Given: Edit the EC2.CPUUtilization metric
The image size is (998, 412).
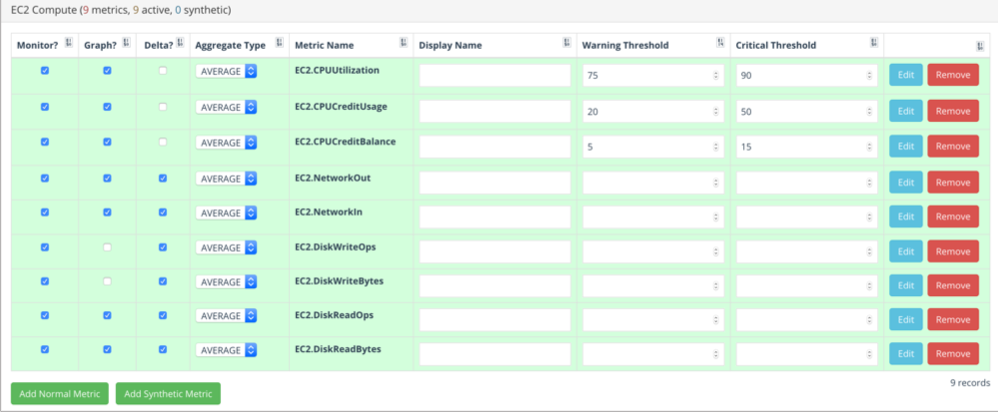Looking at the screenshot, I should (906, 75).
